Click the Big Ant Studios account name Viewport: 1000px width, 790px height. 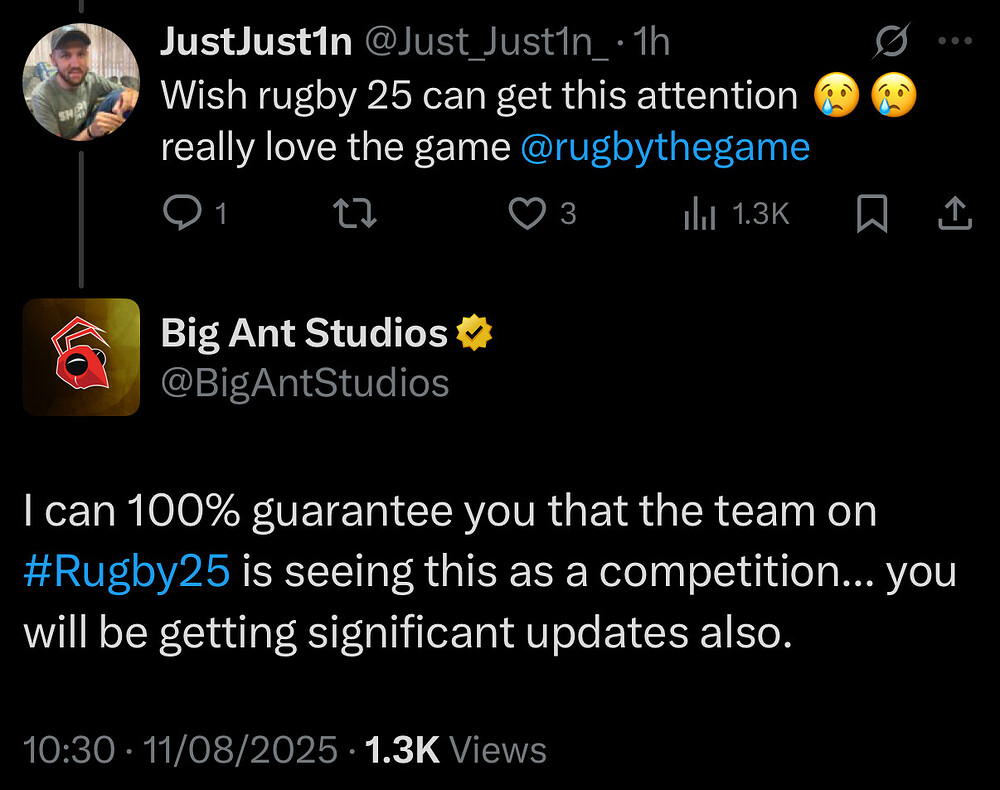click(x=304, y=334)
